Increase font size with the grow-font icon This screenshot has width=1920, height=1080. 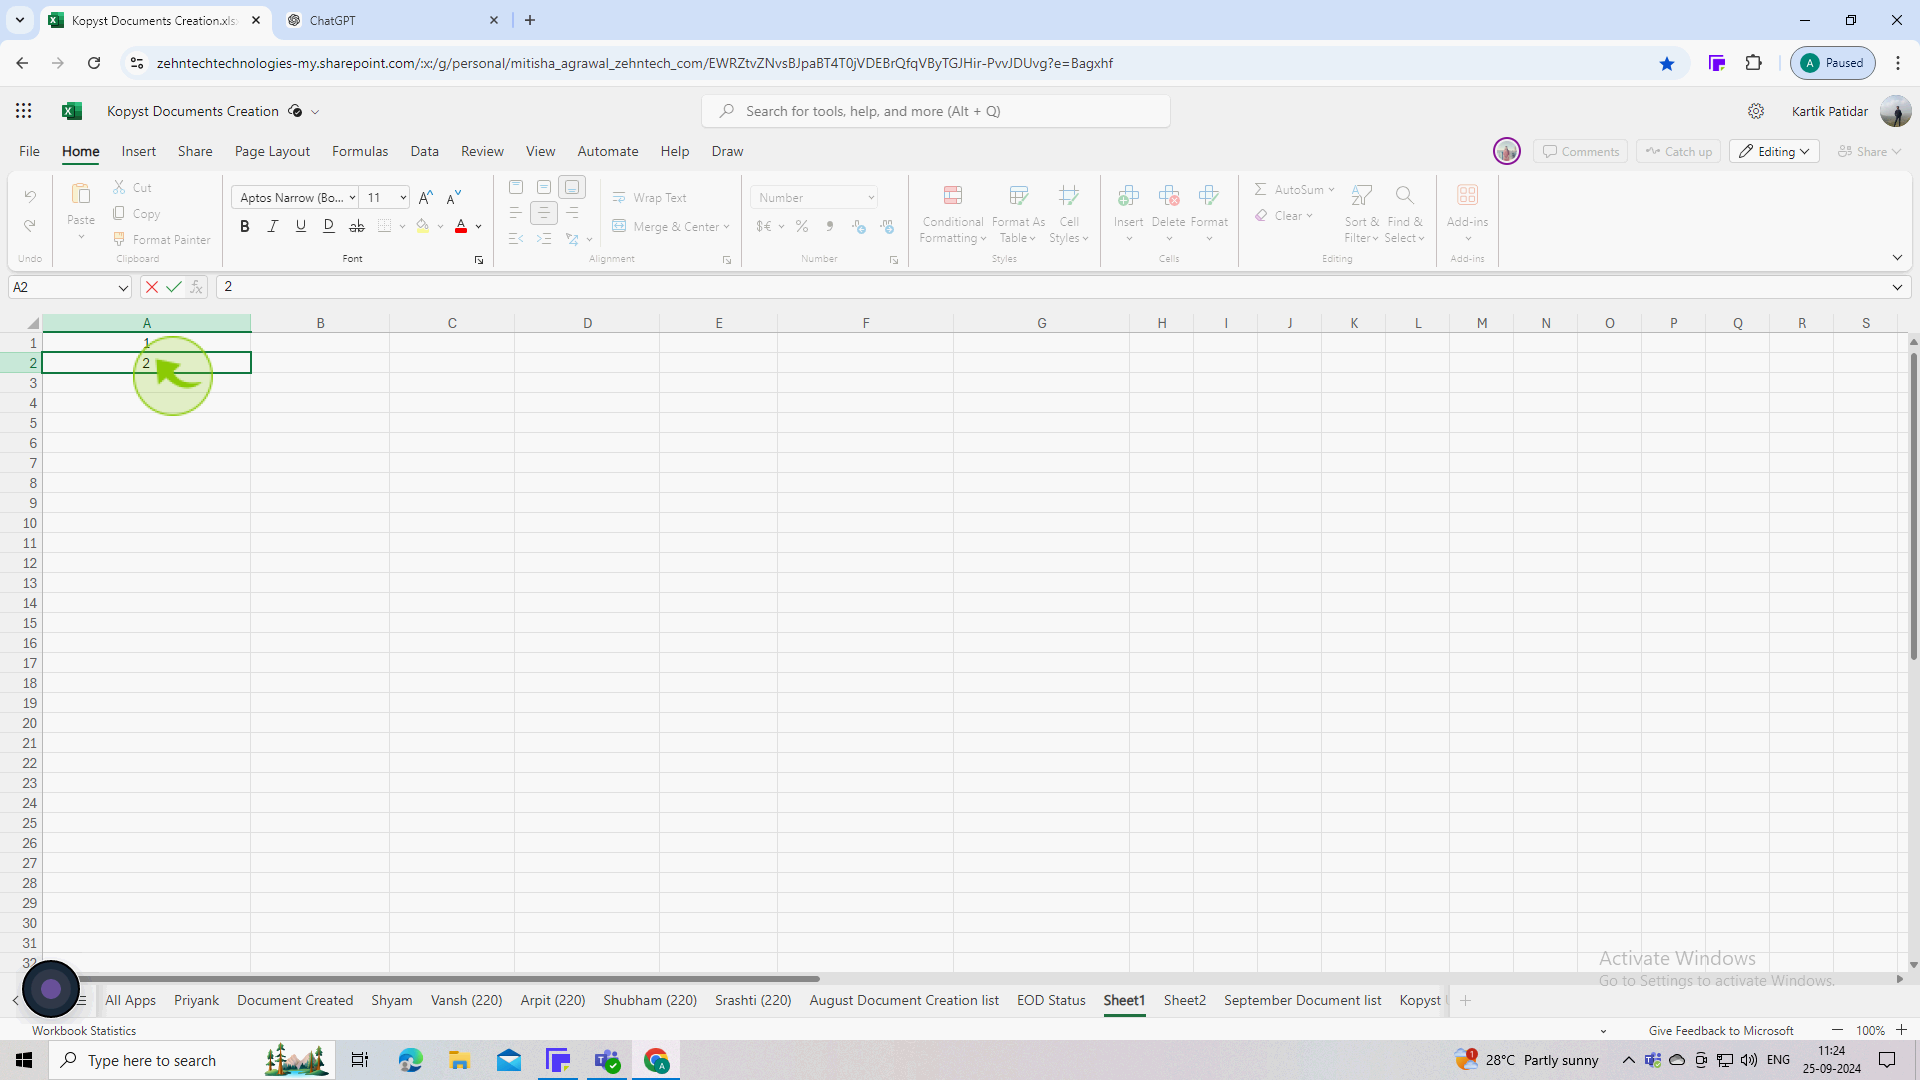[x=426, y=197]
